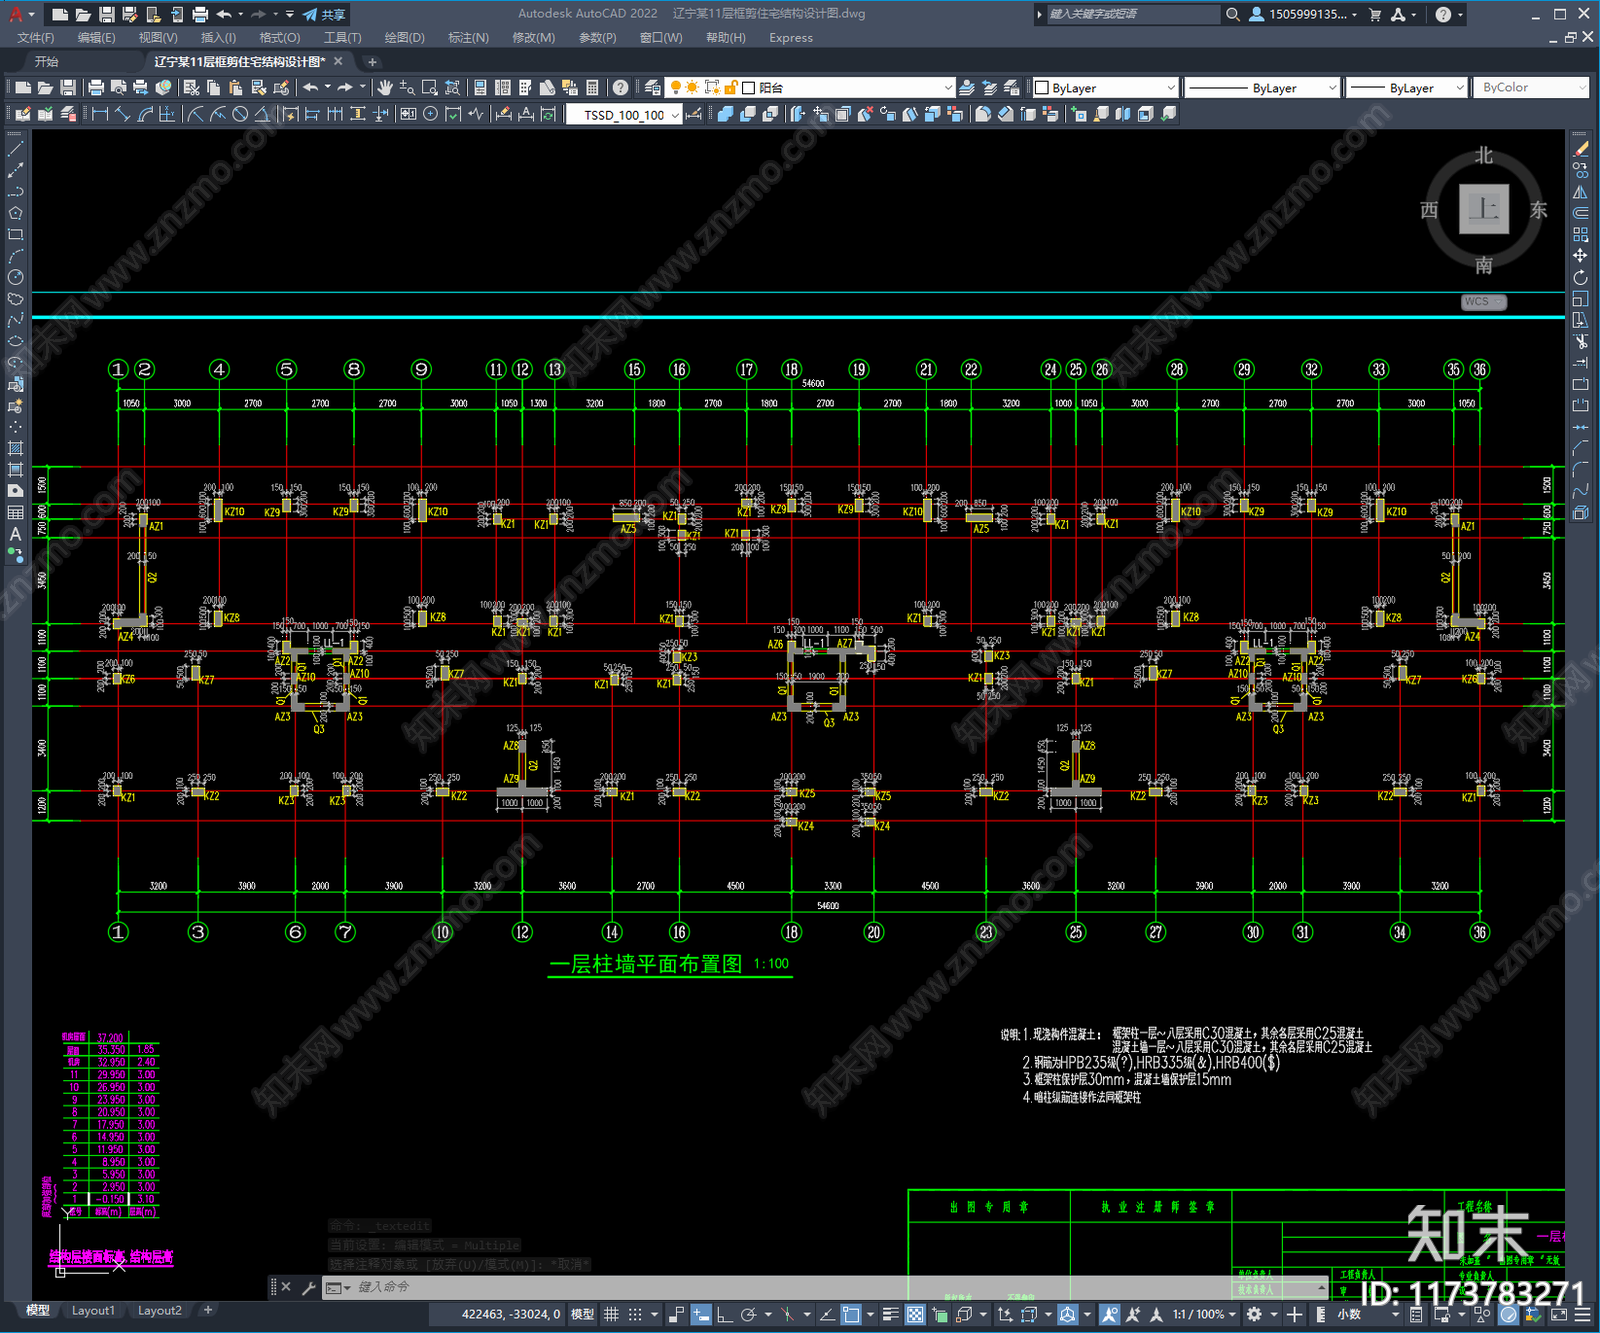
Task: Open the ByLayer color dropdown
Action: coord(1105,88)
